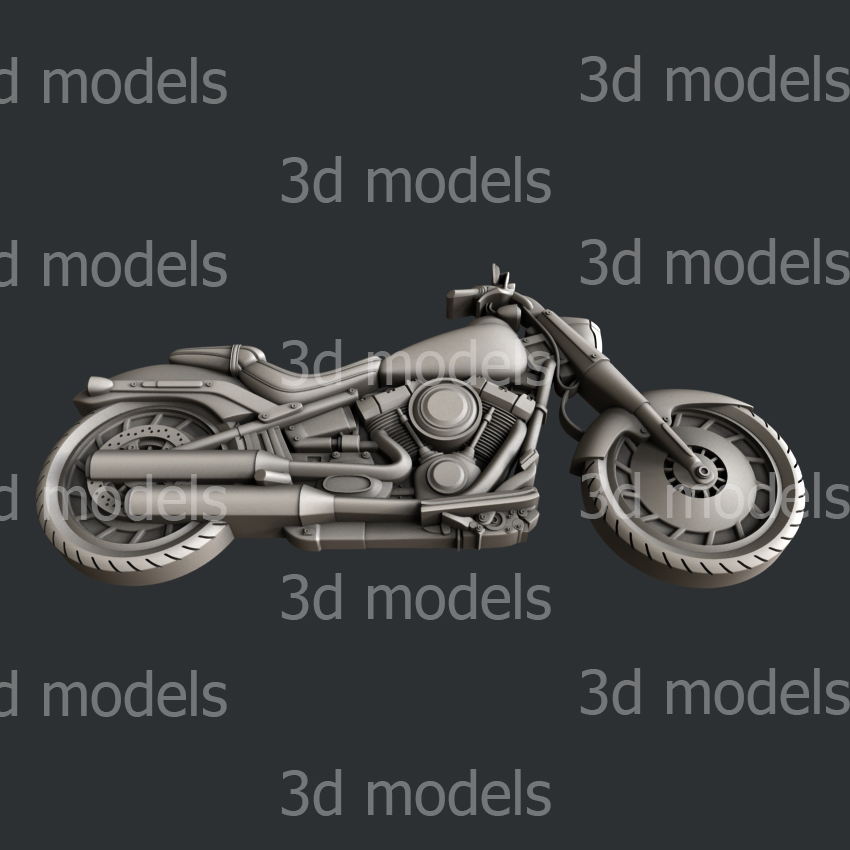
Task: Click the rear fender tail light
Action: 100,384
